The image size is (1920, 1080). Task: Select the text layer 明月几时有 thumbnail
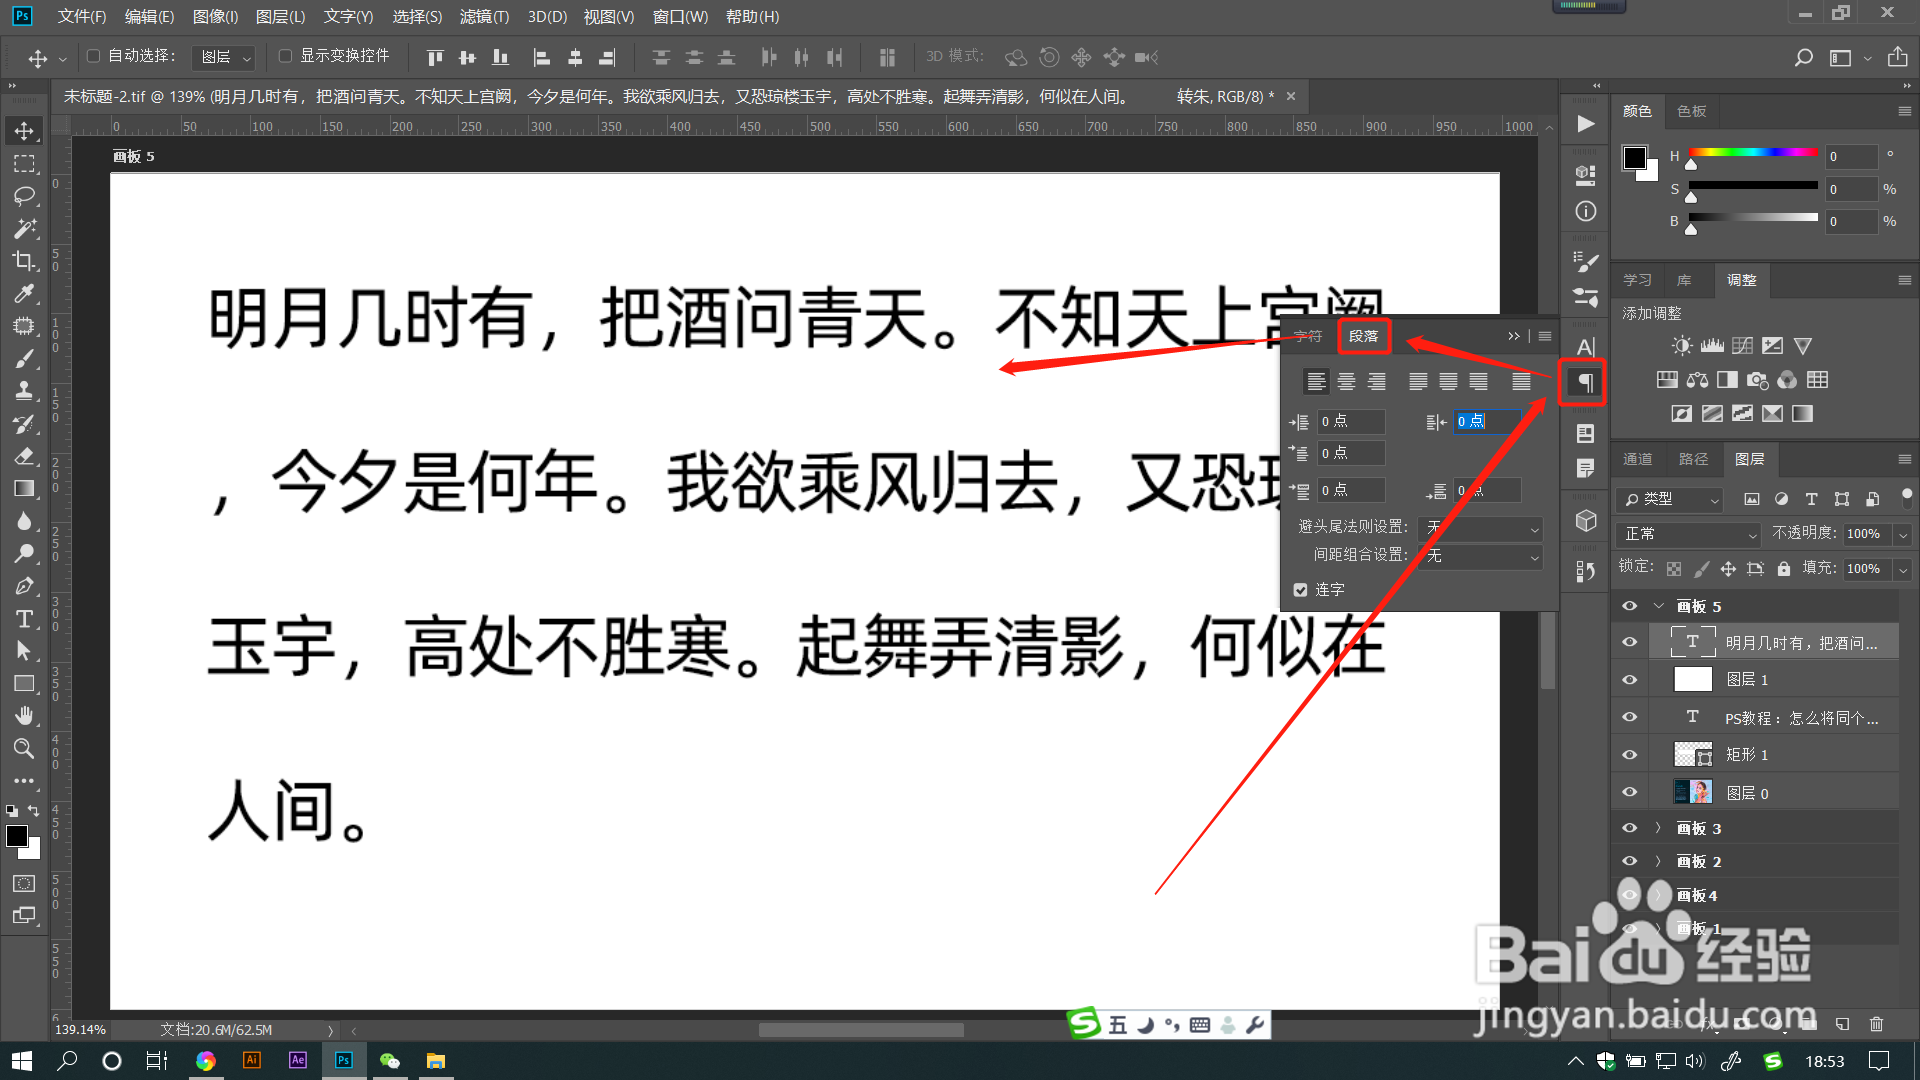[x=1692, y=642]
